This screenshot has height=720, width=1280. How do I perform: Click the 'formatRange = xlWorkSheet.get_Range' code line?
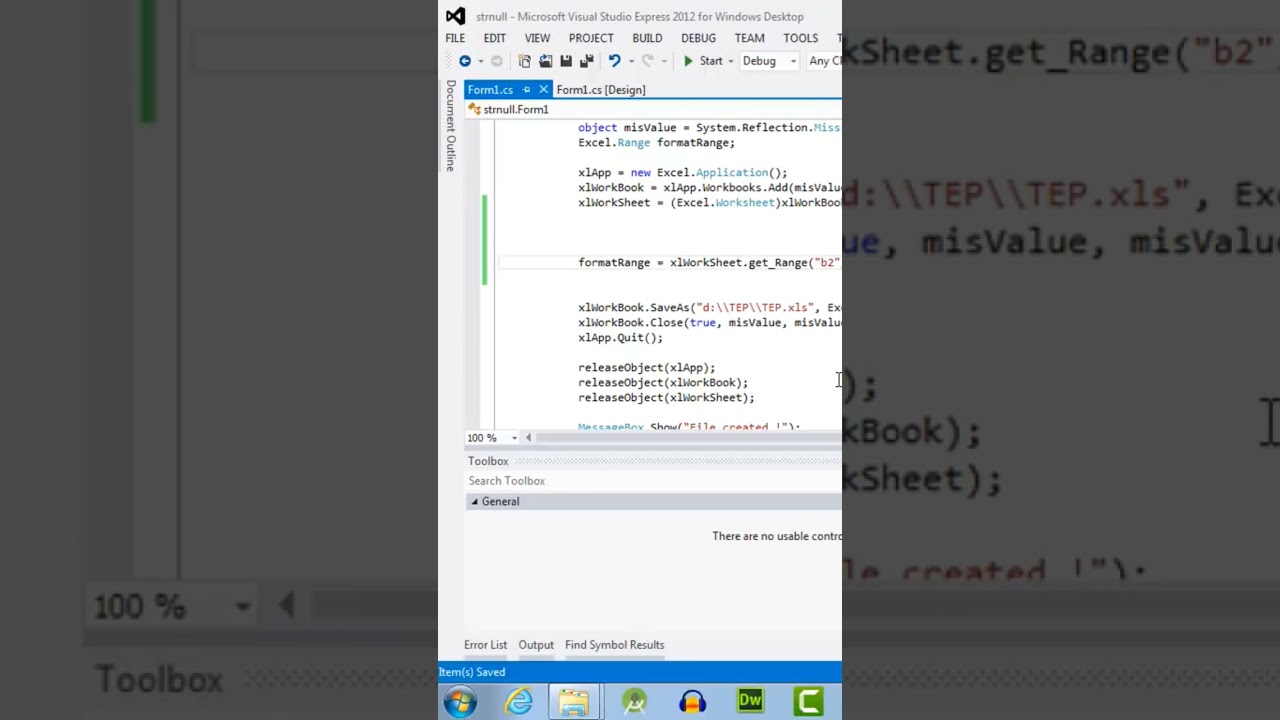click(709, 263)
